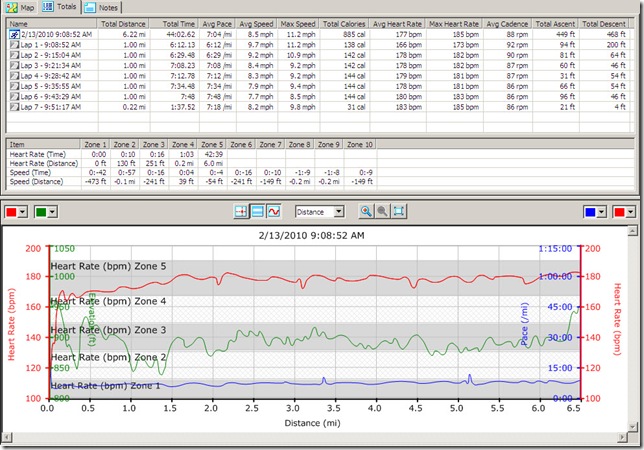Click the zoom to fit icon
This screenshot has height=450, width=644.
(399, 211)
